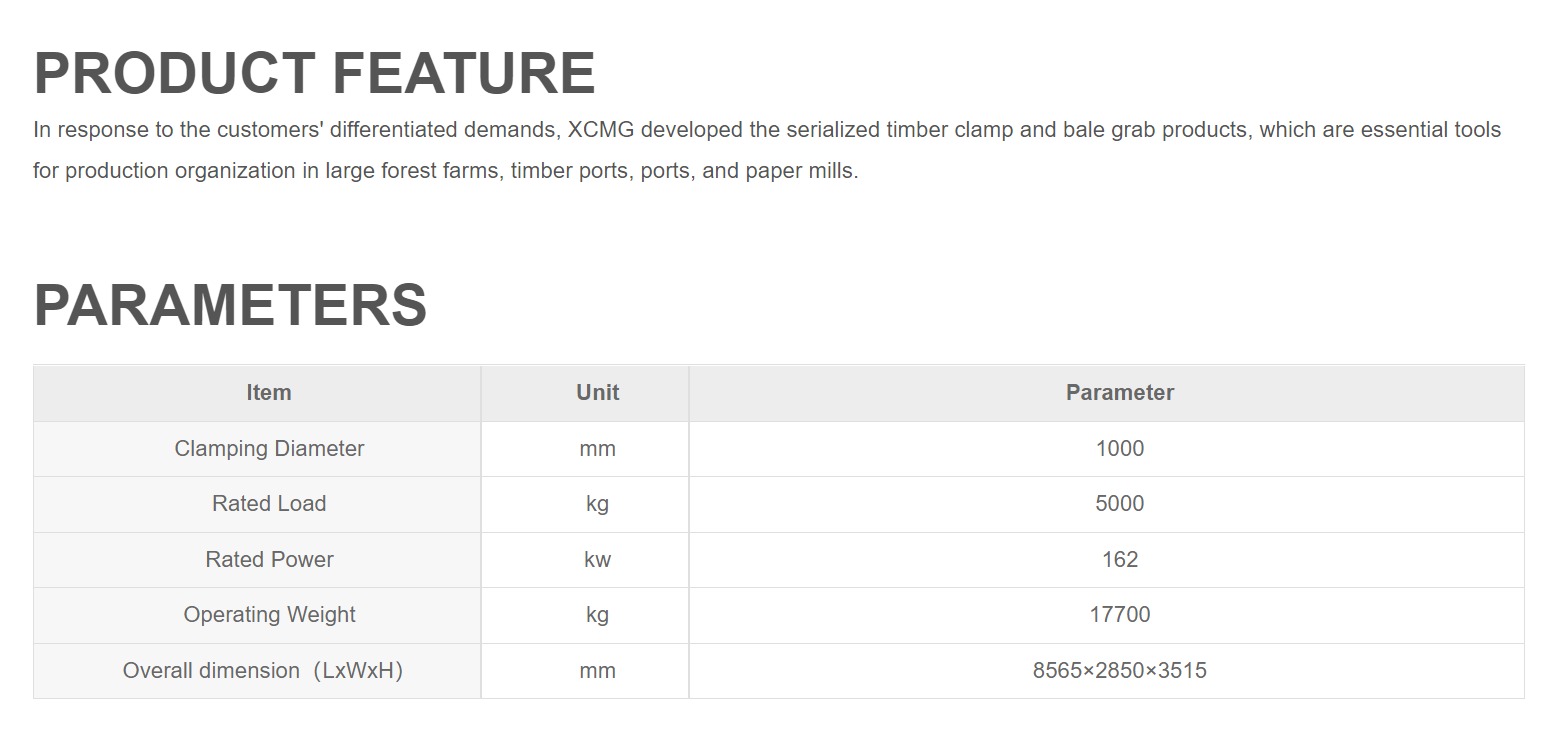Image resolution: width=1562 pixels, height=751 pixels.
Task: Click the 5000 parameter value
Action: tap(1119, 504)
